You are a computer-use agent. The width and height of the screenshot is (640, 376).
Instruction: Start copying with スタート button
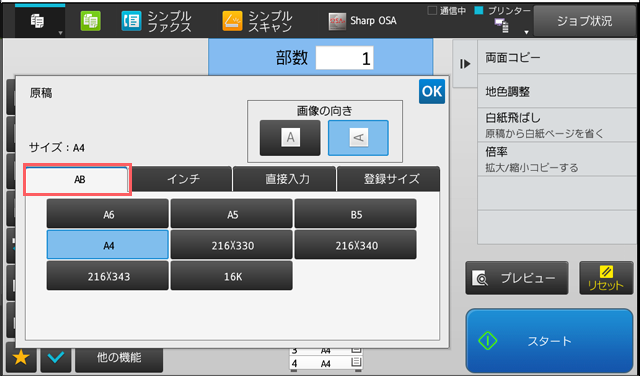tap(549, 340)
